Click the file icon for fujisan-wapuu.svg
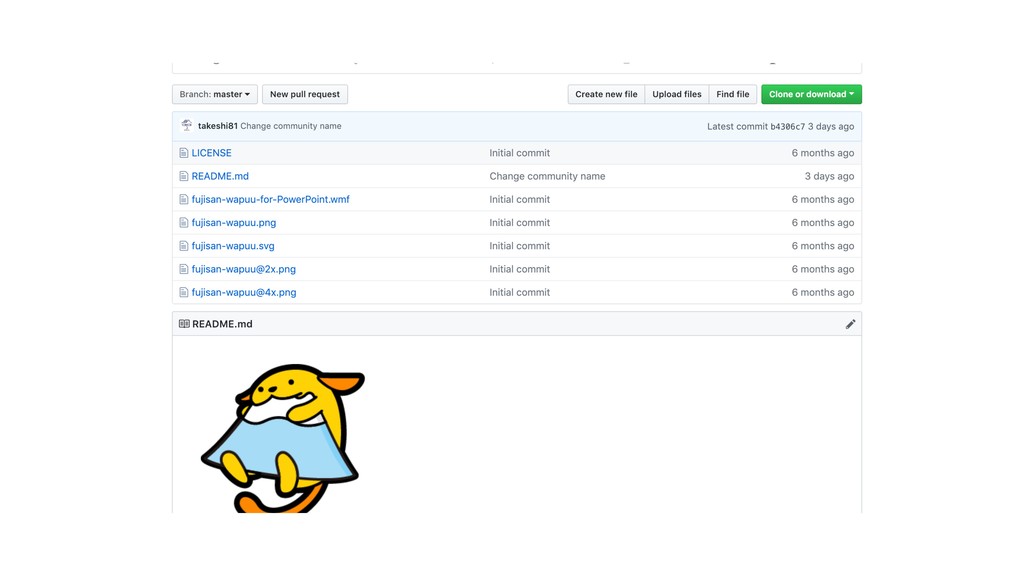This screenshot has width=1024, height=576. (184, 246)
